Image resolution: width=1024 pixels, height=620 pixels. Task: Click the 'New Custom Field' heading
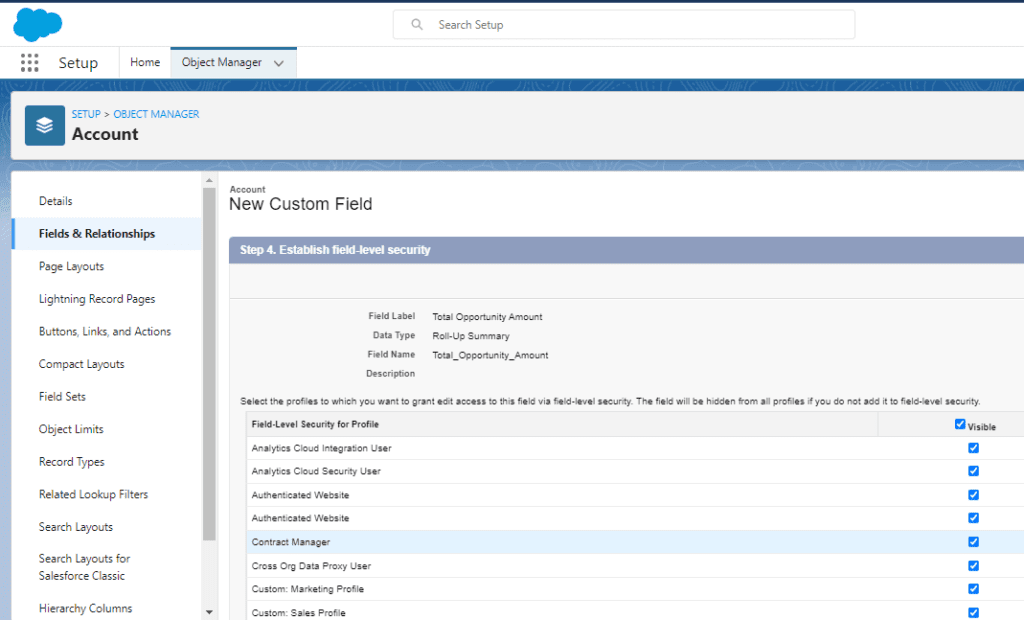click(300, 204)
